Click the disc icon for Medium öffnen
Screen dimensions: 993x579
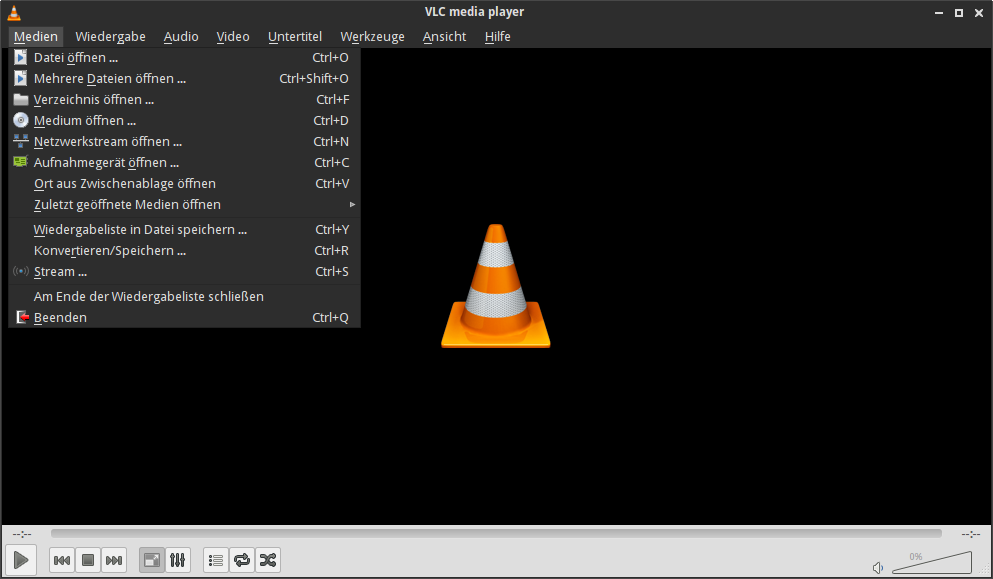21,120
